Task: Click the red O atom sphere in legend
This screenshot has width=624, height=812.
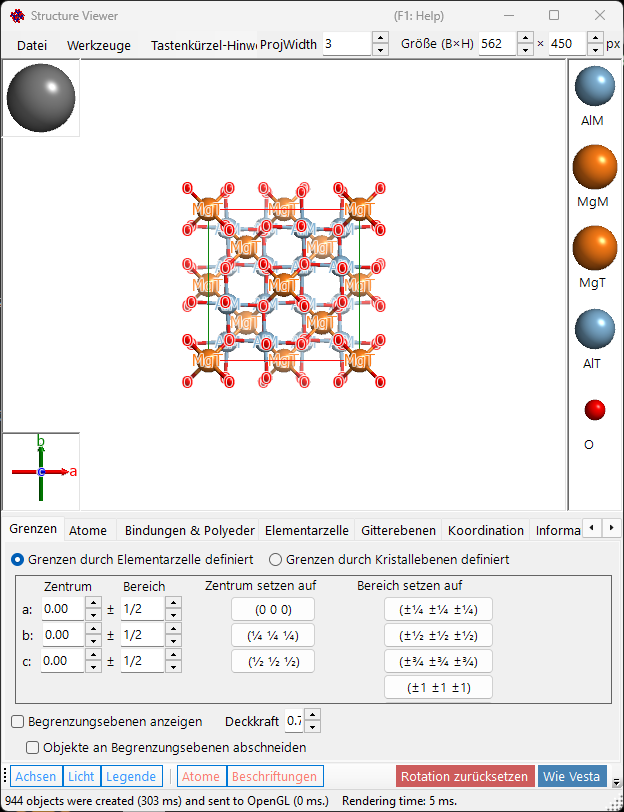Action: click(x=594, y=410)
